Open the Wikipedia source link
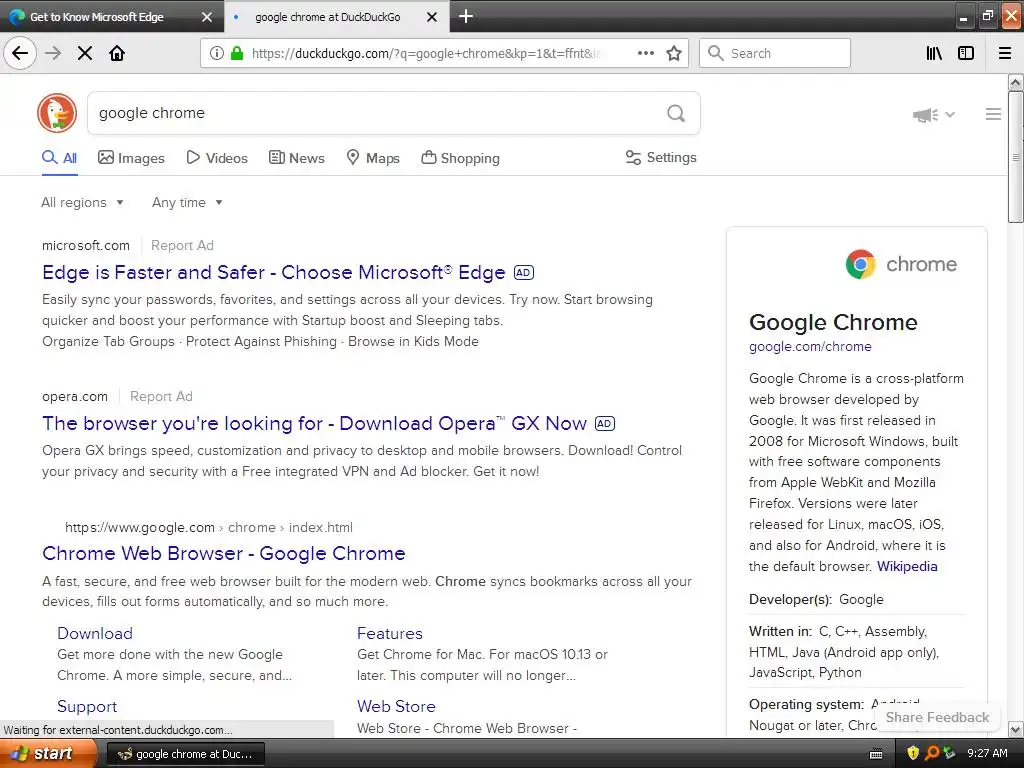The image size is (1024, 768). [906, 566]
